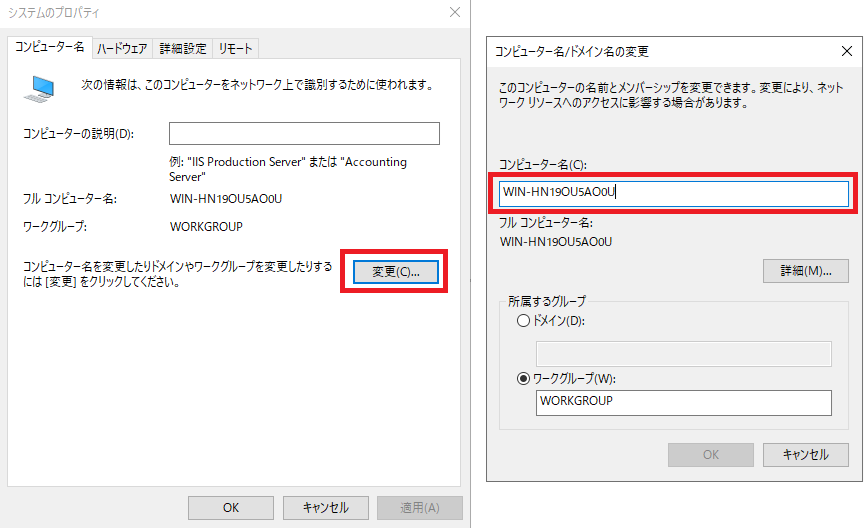Open the リモート tab
865x530 pixels.
coord(236,48)
